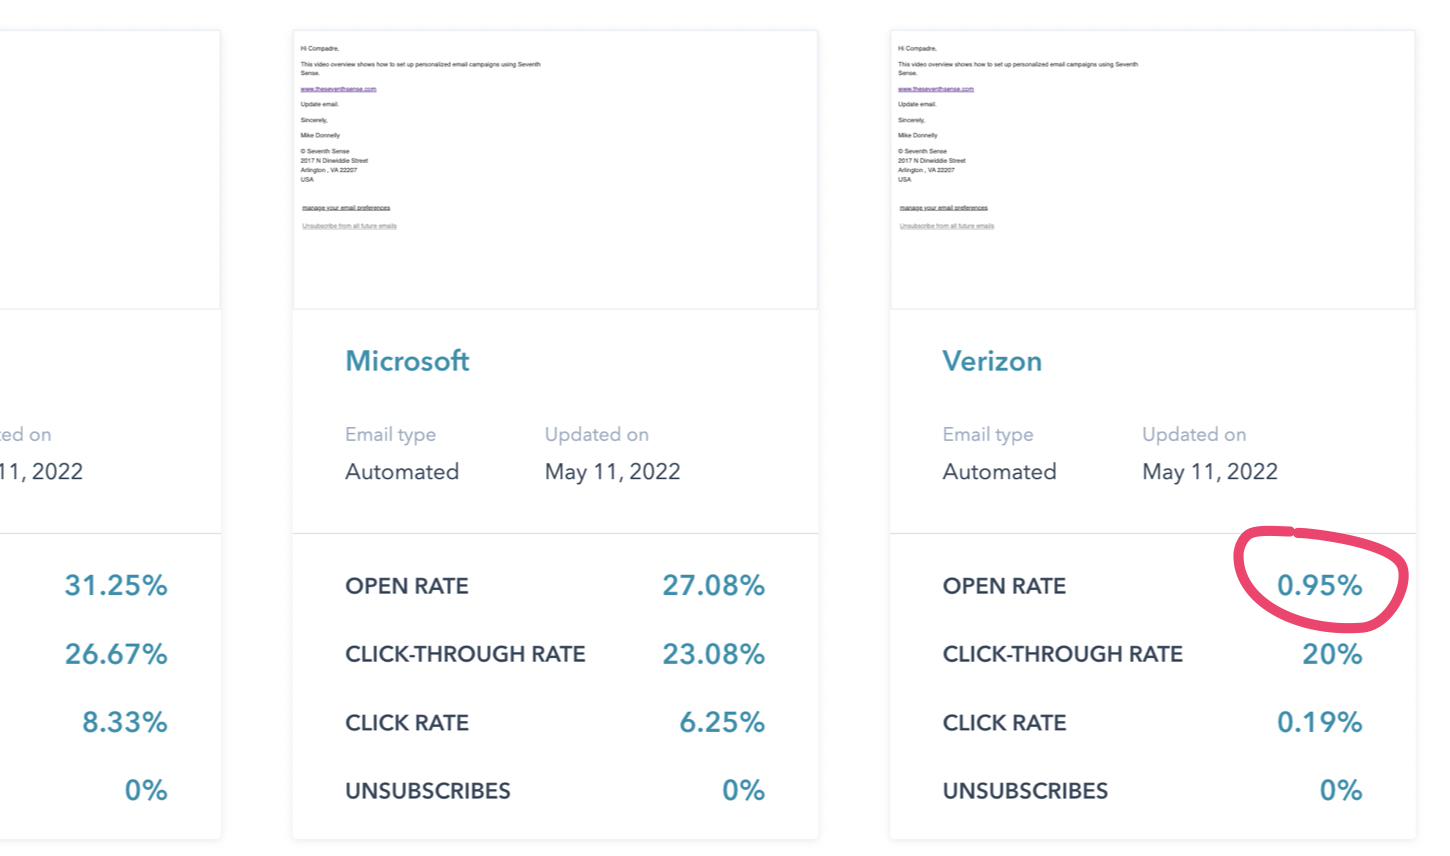1450x856 pixels.
Task: Click Verizon click rate 0.19%
Action: pos(1319,722)
